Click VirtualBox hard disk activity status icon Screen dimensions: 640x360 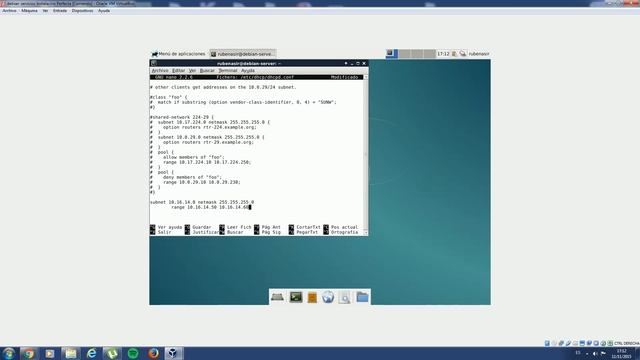coord(547,343)
